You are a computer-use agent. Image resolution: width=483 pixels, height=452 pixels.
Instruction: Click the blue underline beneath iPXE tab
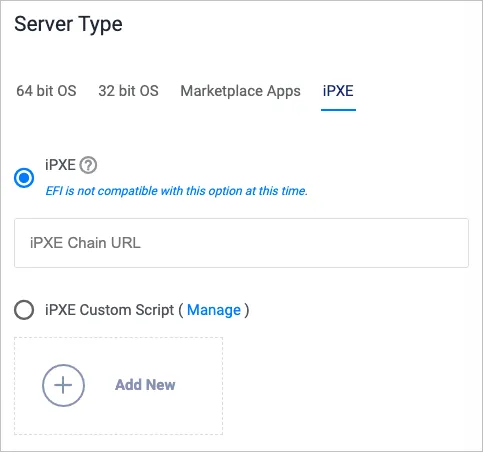click(338, 109)
